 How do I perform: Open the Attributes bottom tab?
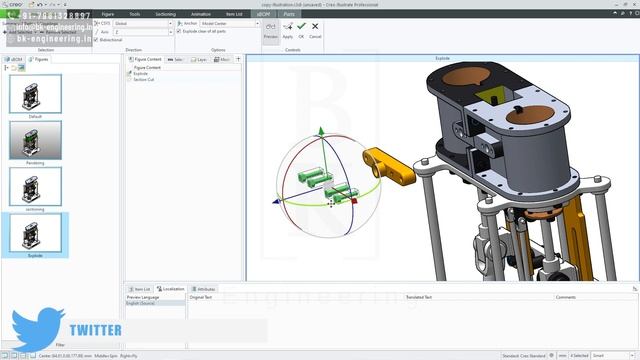203,289
